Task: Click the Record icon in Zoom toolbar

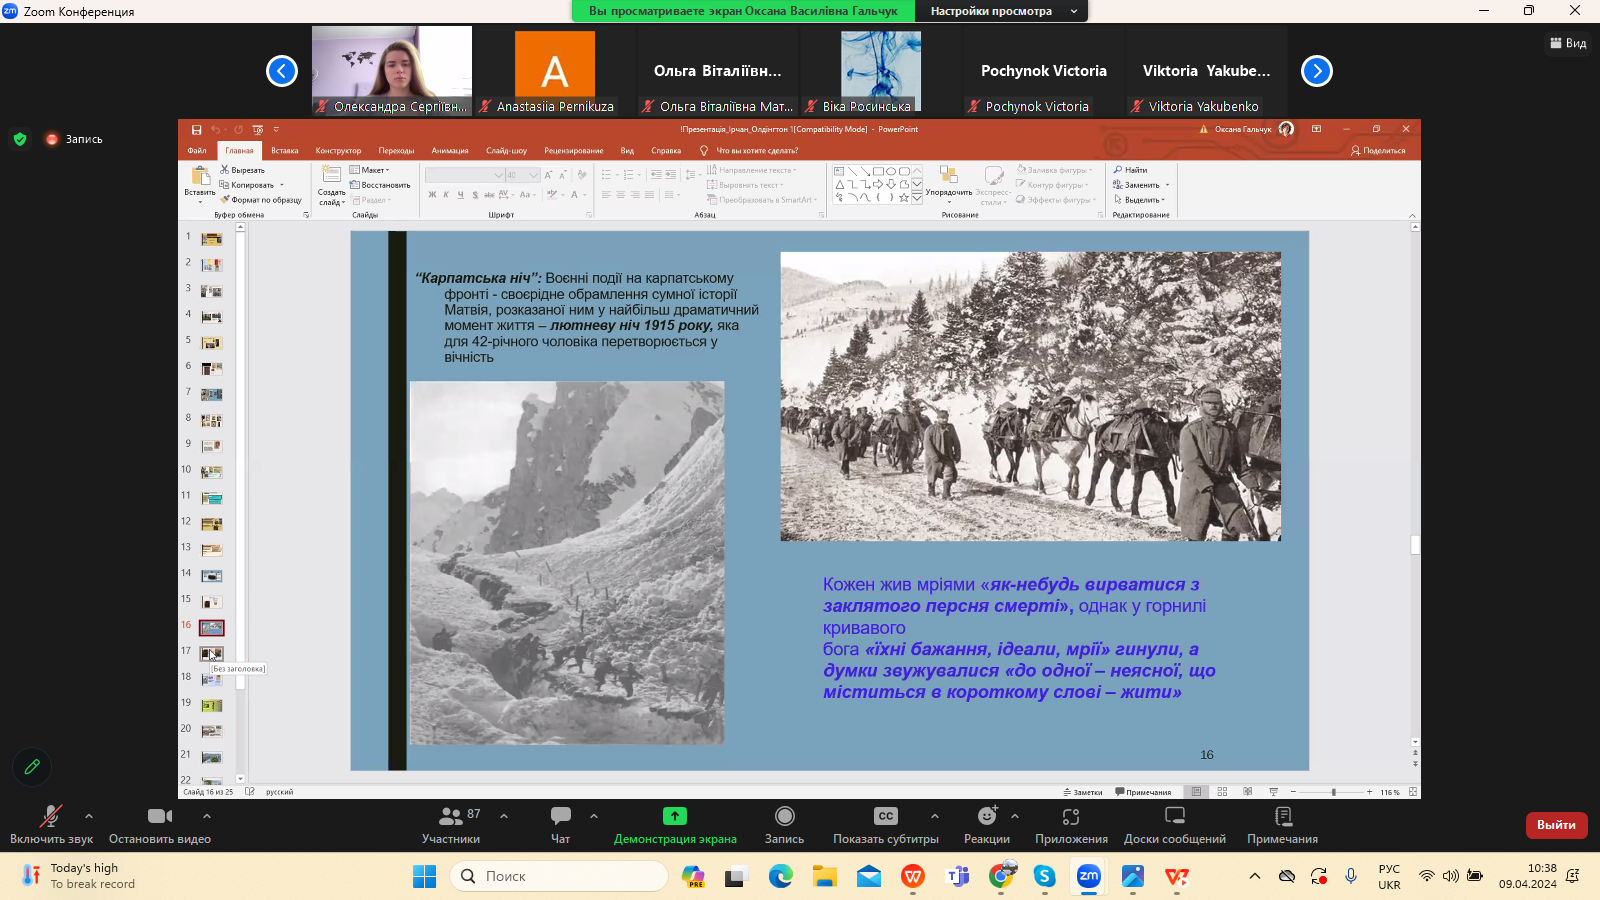Action: (x=784, y=817)
